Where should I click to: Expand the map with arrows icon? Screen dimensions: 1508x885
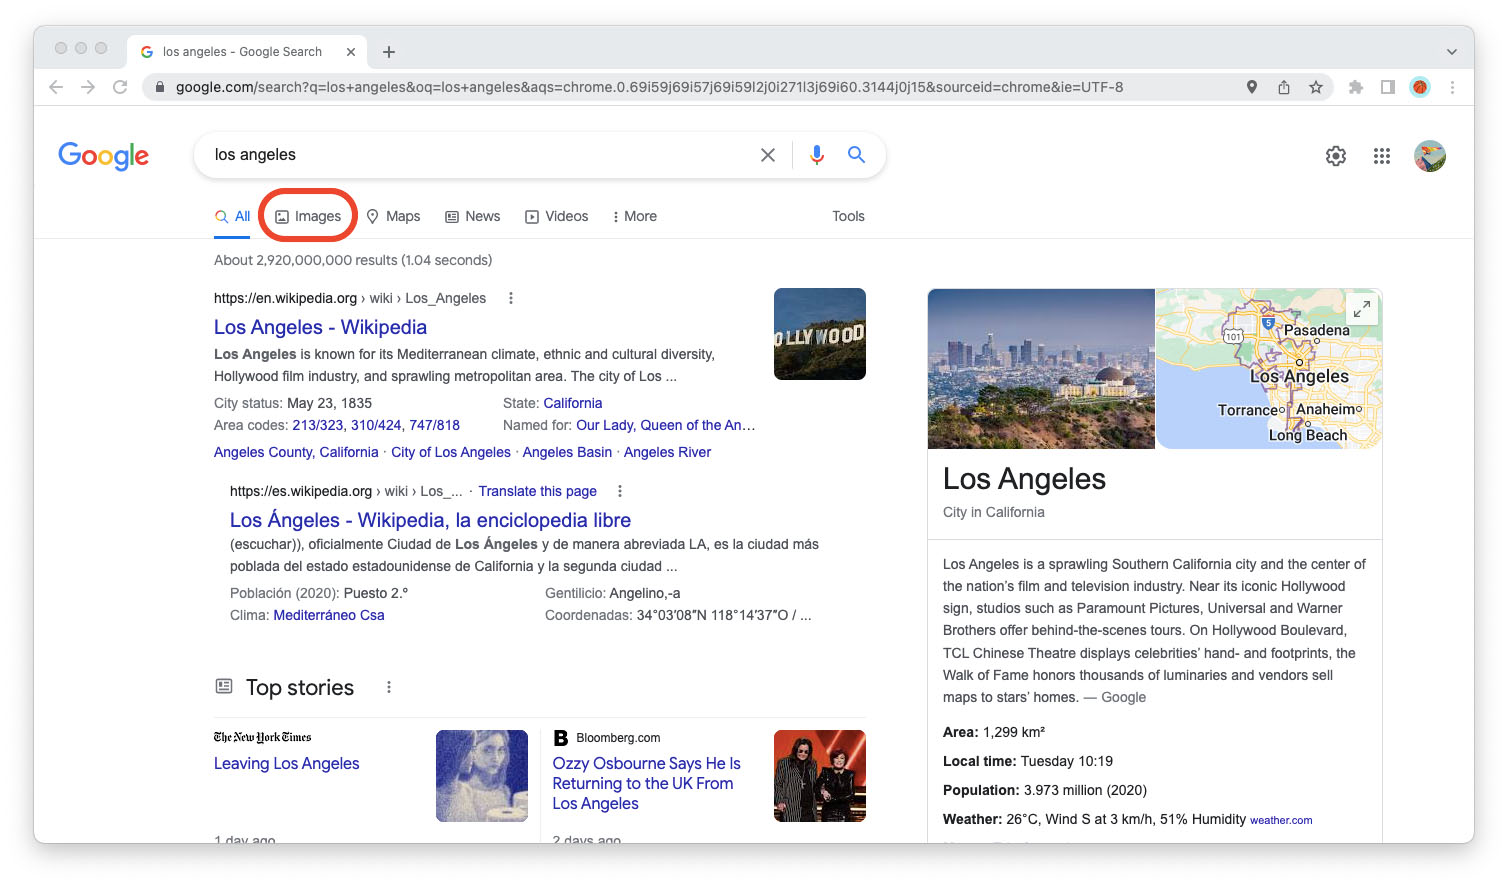(x=1362, y=308)
